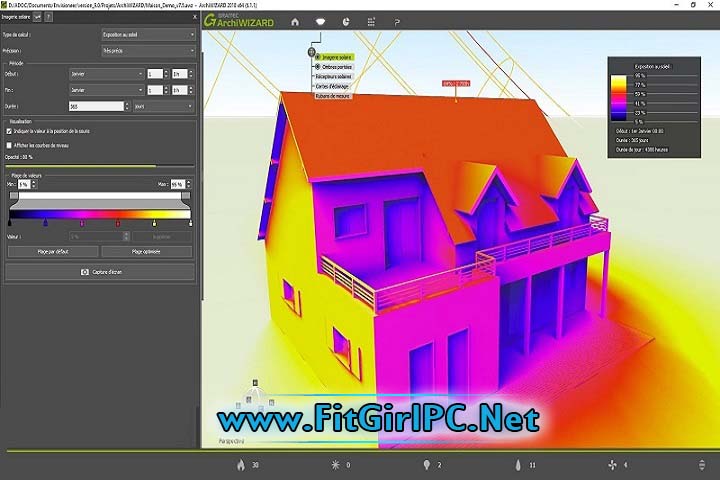The image size is (720, 480).
Task: Select the 'Ombres portées' radio option
Action: pyautogui.click(x=318, y=66)
